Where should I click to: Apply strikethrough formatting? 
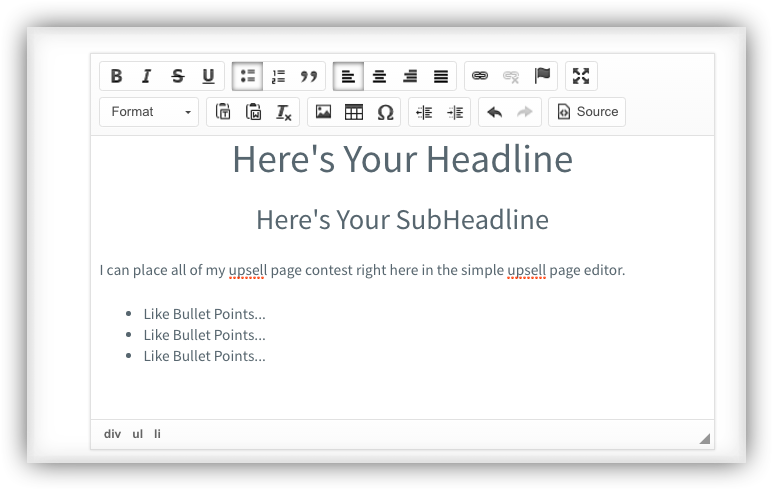click(177, 76)
